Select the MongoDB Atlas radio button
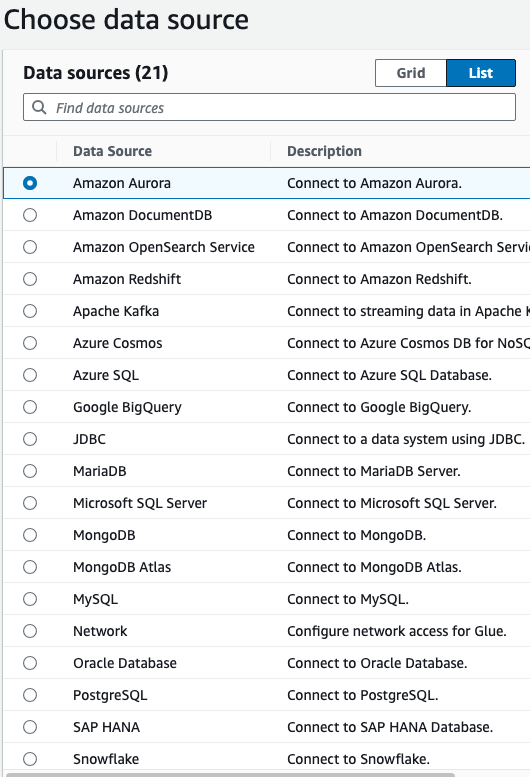This screenshot has width=530, height=777. coord(30,567)
